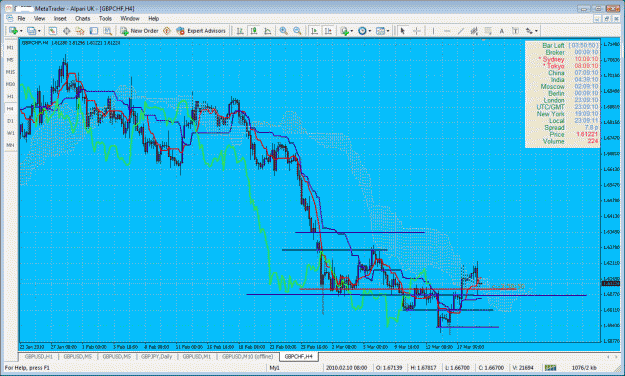Click status bar date 2010.02.10 08:00
This screenshot has width=625, height=376.
[346, 368]
